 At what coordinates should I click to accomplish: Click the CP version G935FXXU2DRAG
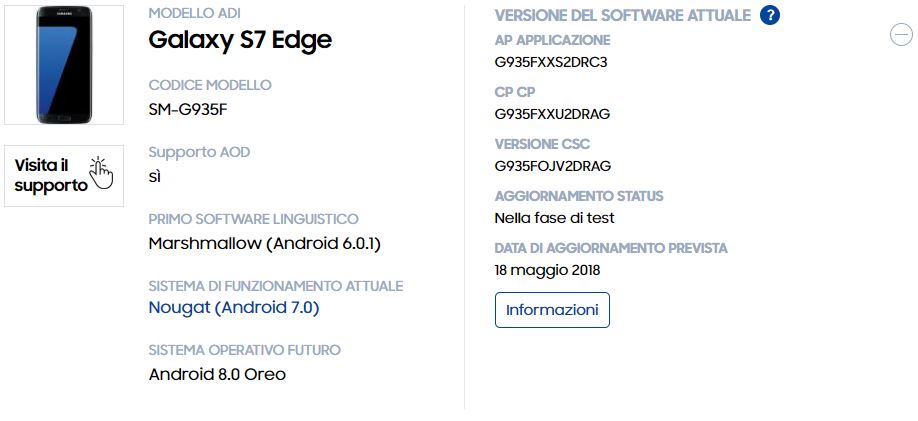pos(552,114)
